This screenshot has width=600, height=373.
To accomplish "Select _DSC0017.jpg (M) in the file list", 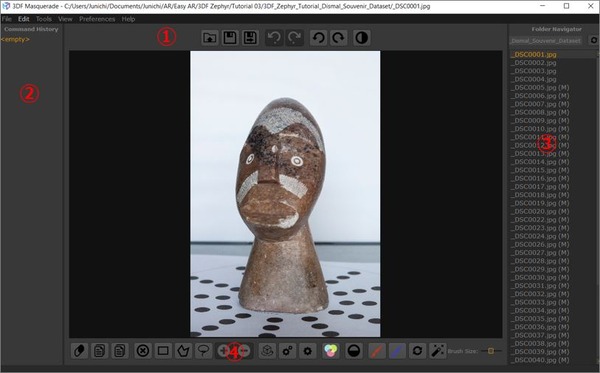I will pos(540,186).
